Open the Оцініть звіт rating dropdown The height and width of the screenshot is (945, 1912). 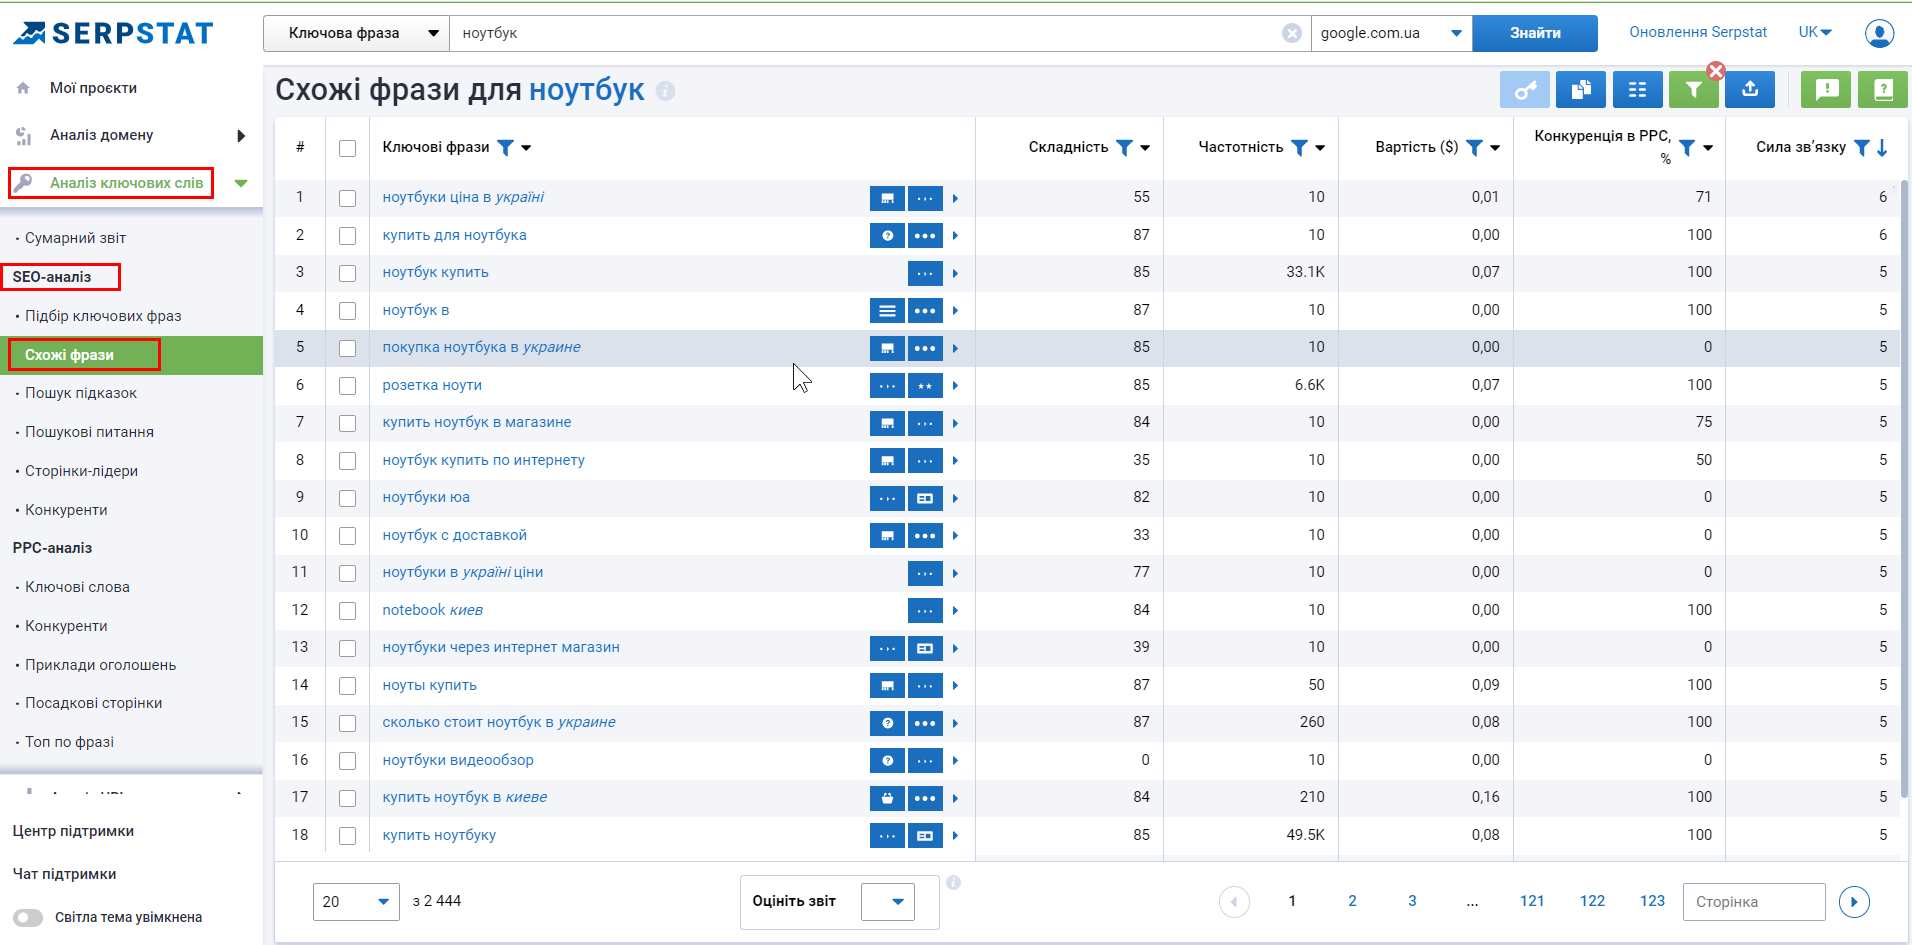click(888, 902)
